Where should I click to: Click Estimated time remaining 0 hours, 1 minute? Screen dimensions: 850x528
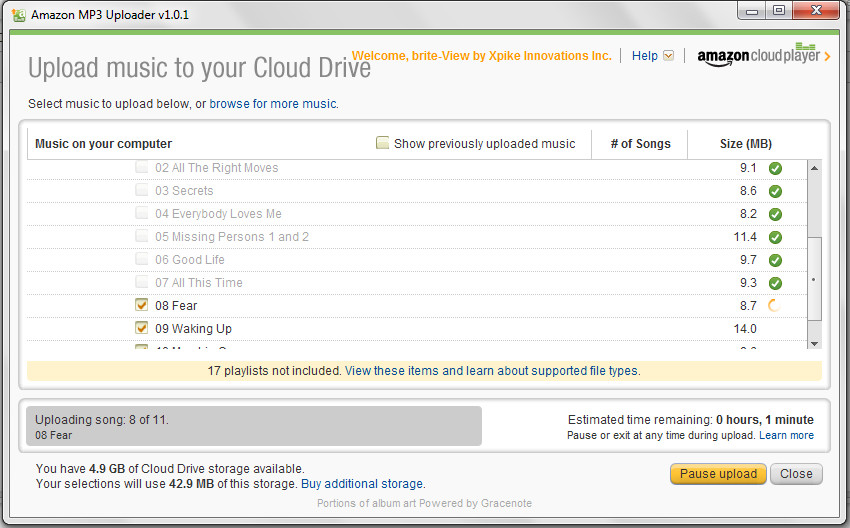(690, 420)
